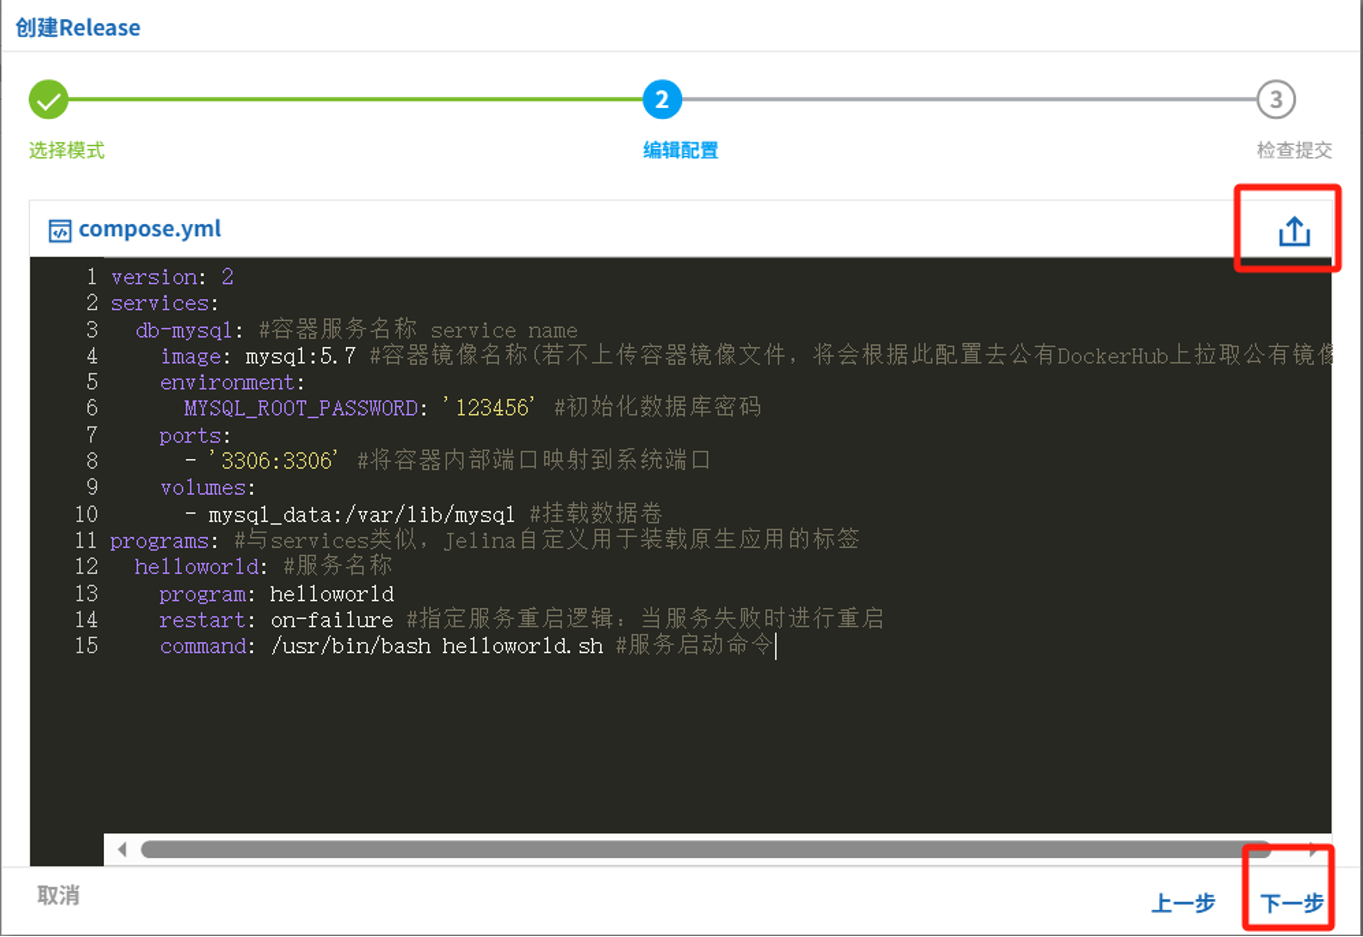This screenshot has width=1363, height=937.
Task: Click the 创建Release dialog title
Action: (x=78, y=28)
